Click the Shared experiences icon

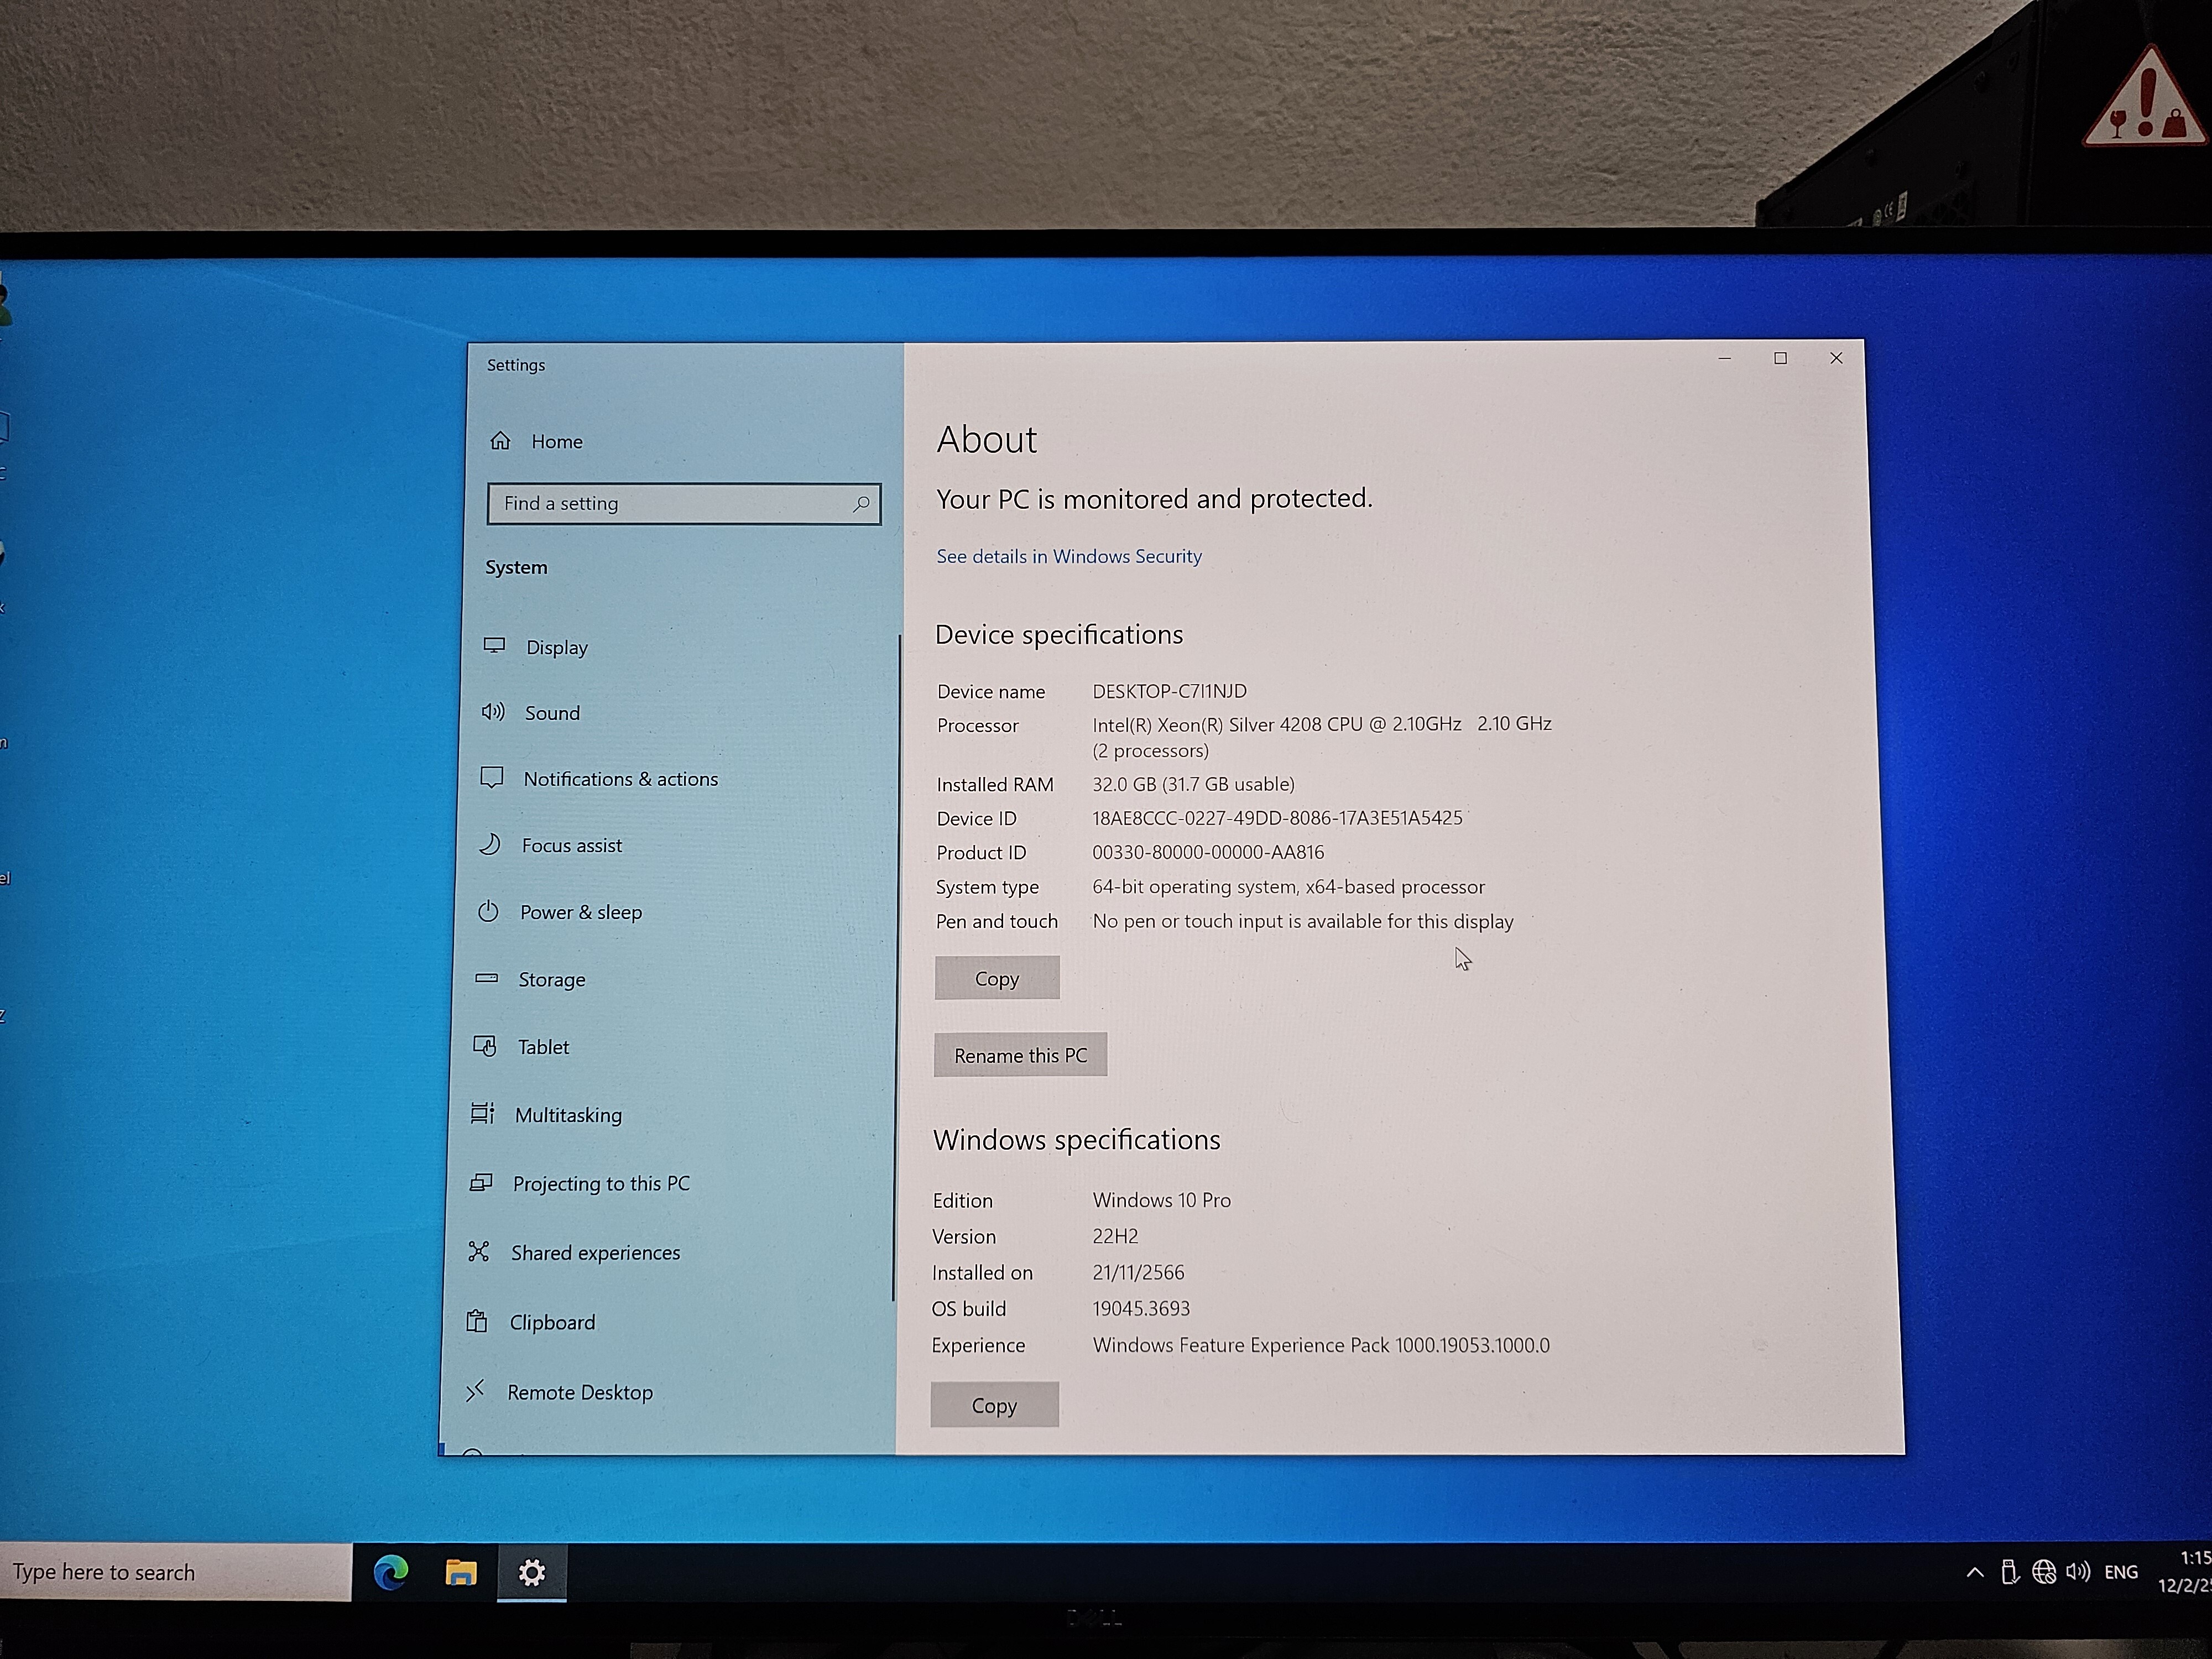479,1251
